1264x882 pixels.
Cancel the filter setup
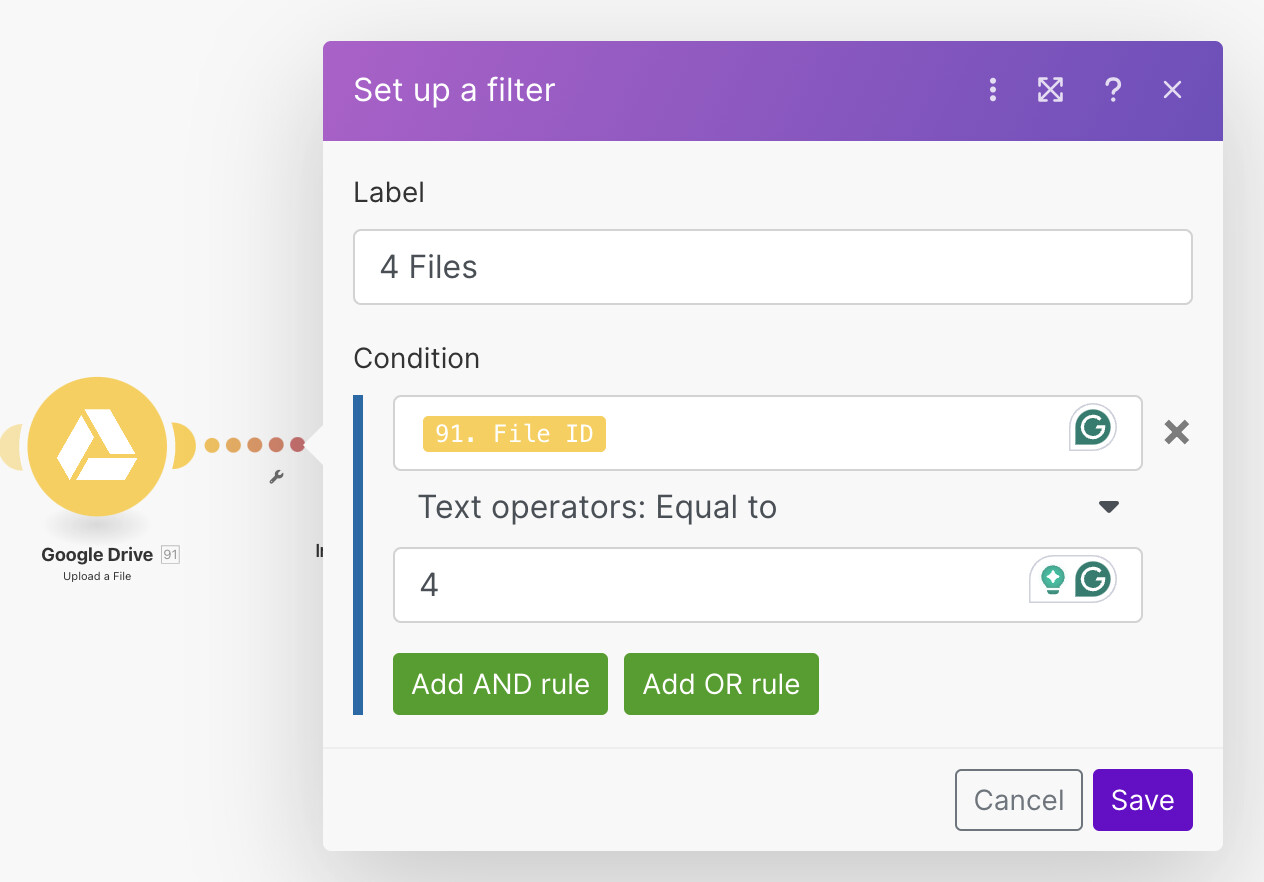[x=1018, y=800]
